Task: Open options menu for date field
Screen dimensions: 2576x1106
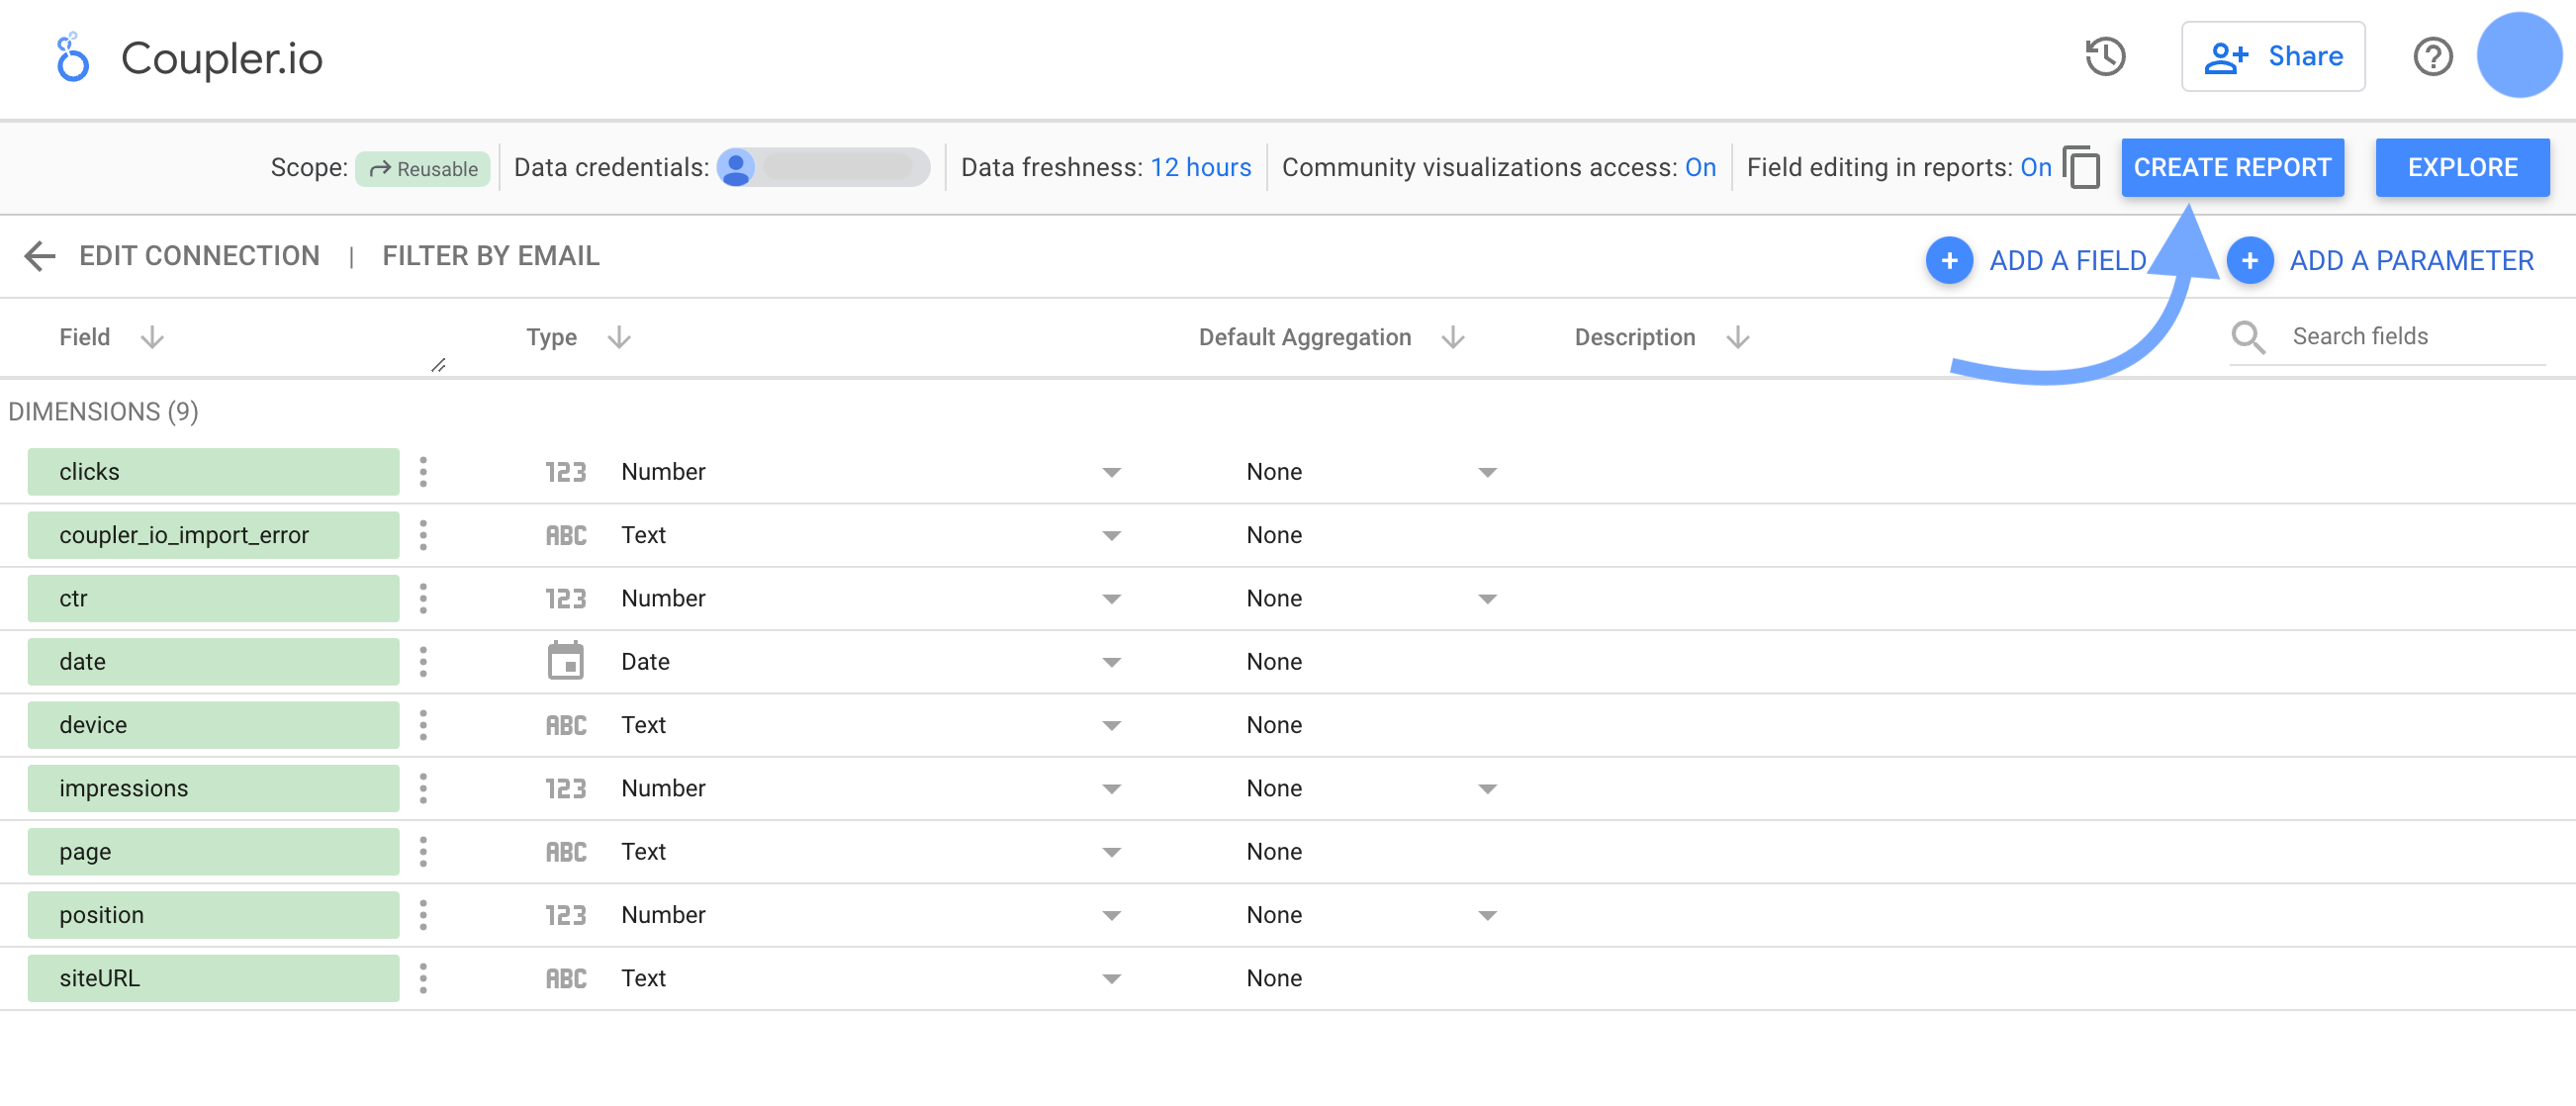Action: coord(423,662)
